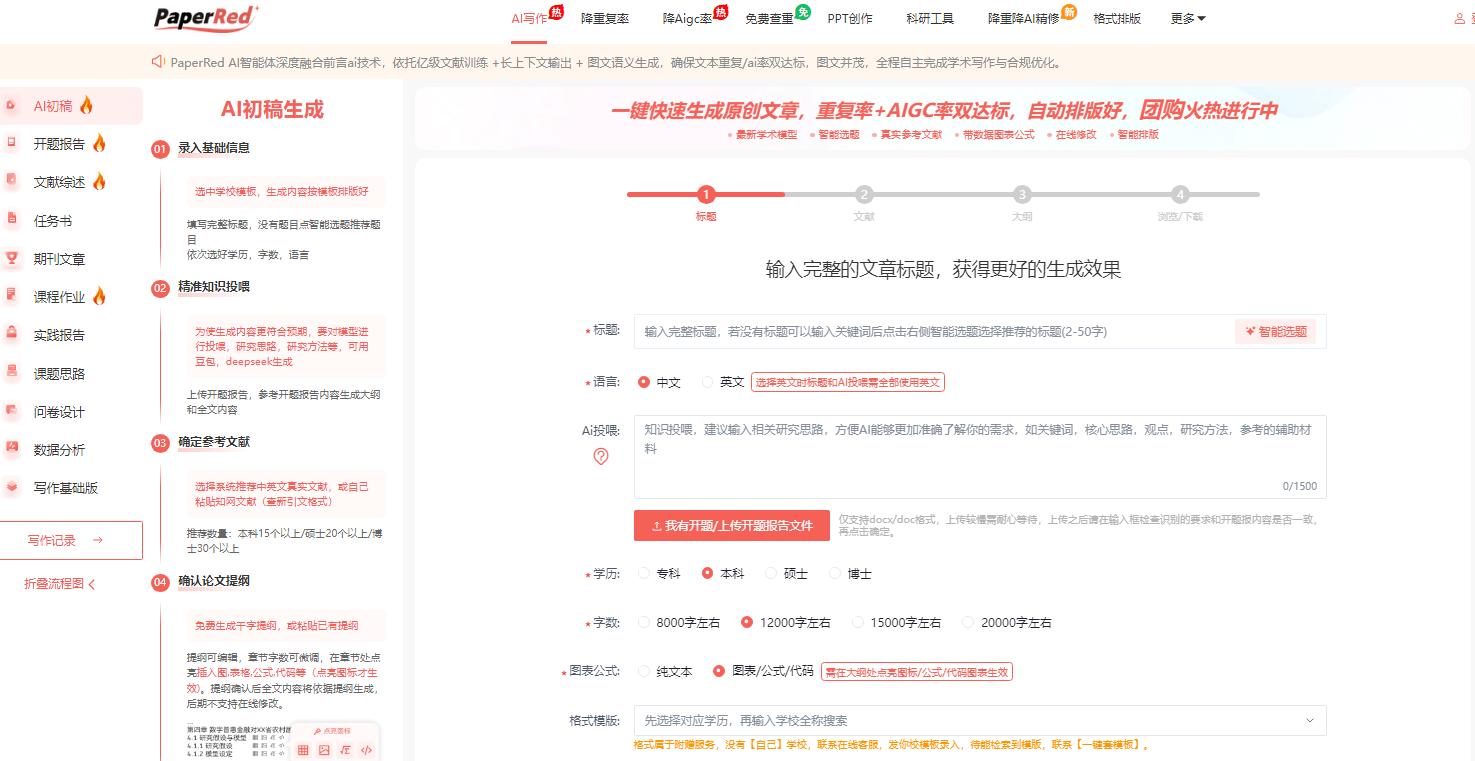
Task: Choose 8000字左右 word count
Action: [x=644, y=622]
